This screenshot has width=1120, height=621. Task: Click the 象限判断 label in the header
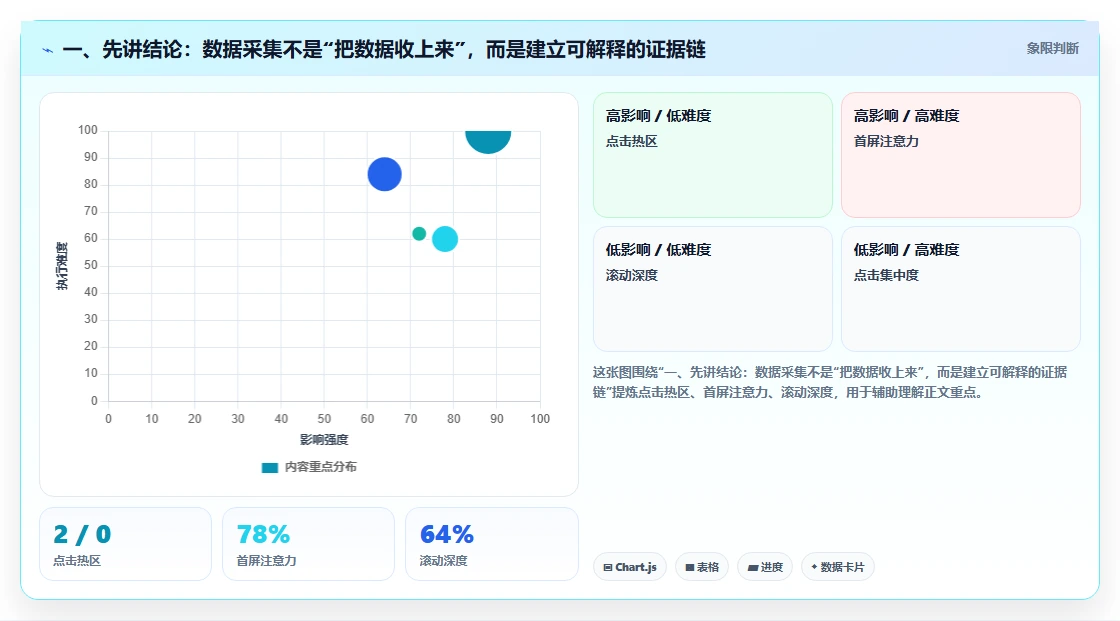point(1052,49)
